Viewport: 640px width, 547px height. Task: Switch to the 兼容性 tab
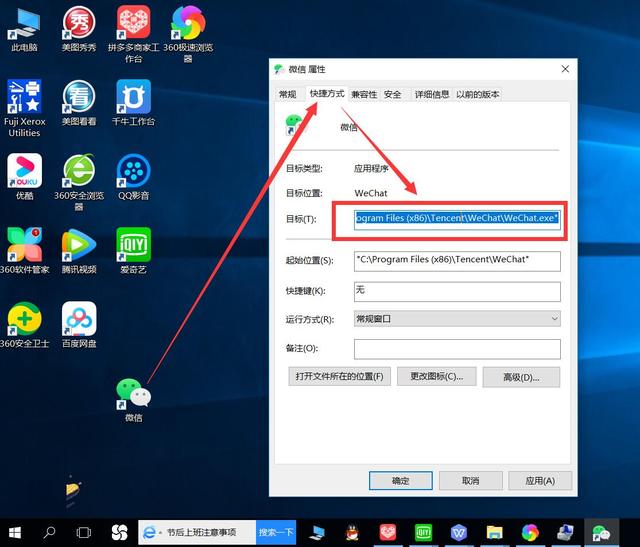(364, 94)
